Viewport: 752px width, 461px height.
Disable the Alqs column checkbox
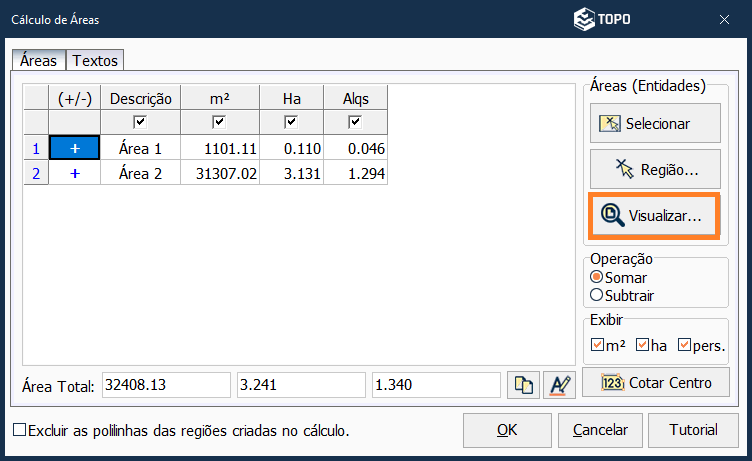click(355, 122)
